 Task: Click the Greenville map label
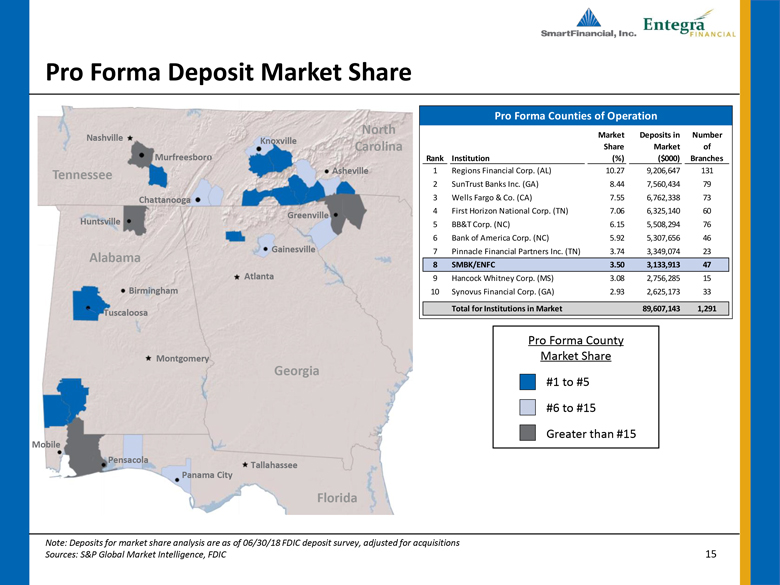point(308,215)
